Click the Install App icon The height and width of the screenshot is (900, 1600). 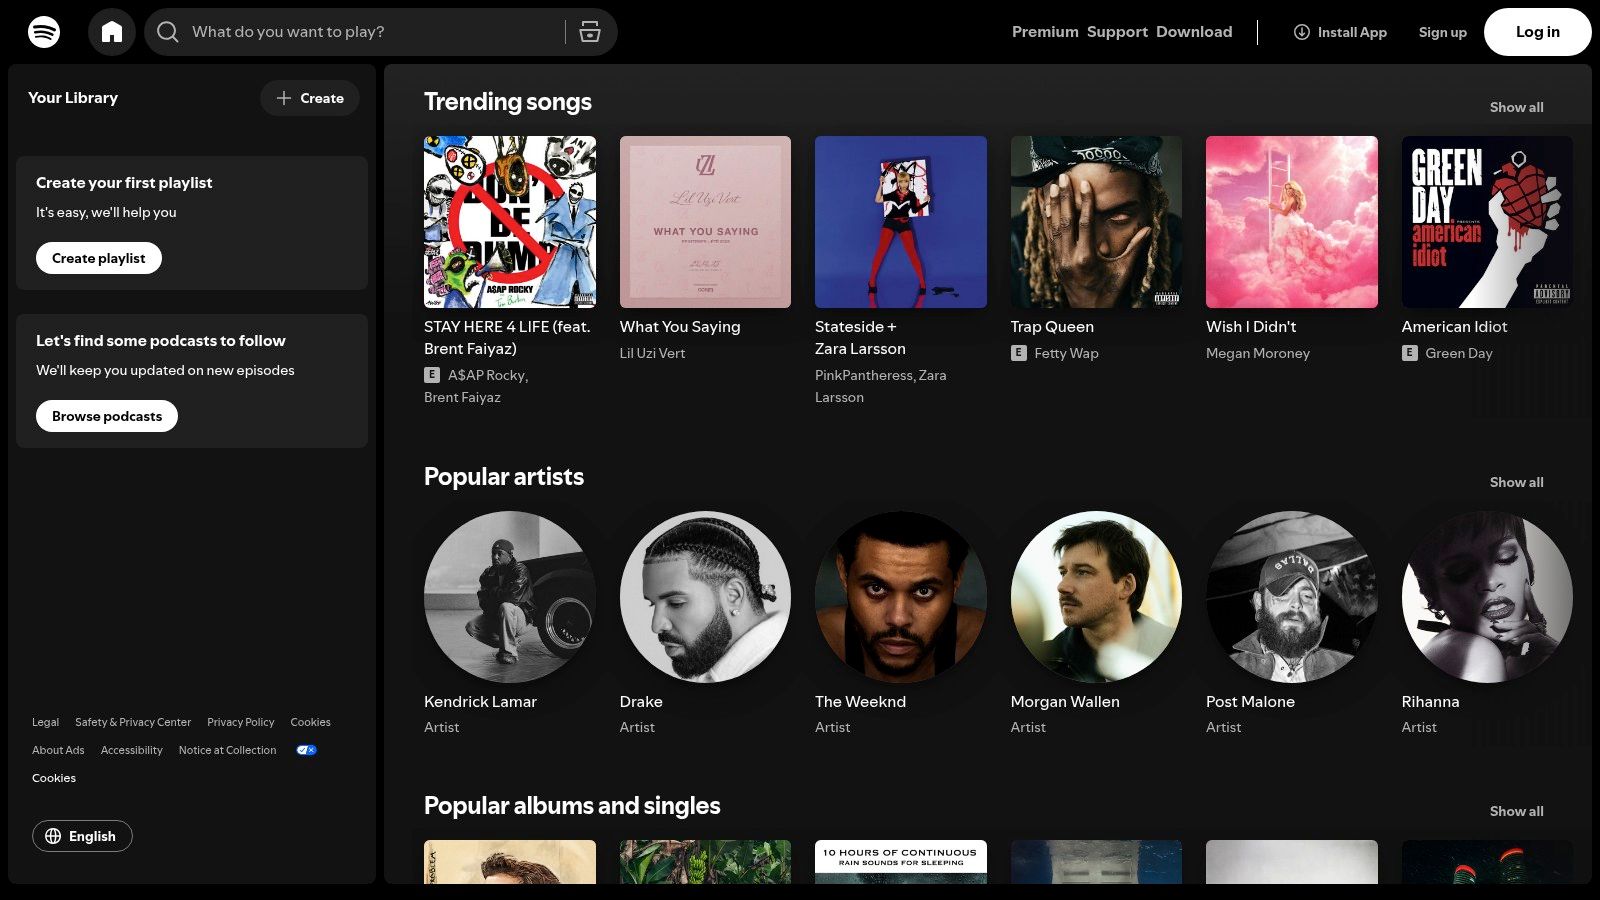click(1301, 32)
